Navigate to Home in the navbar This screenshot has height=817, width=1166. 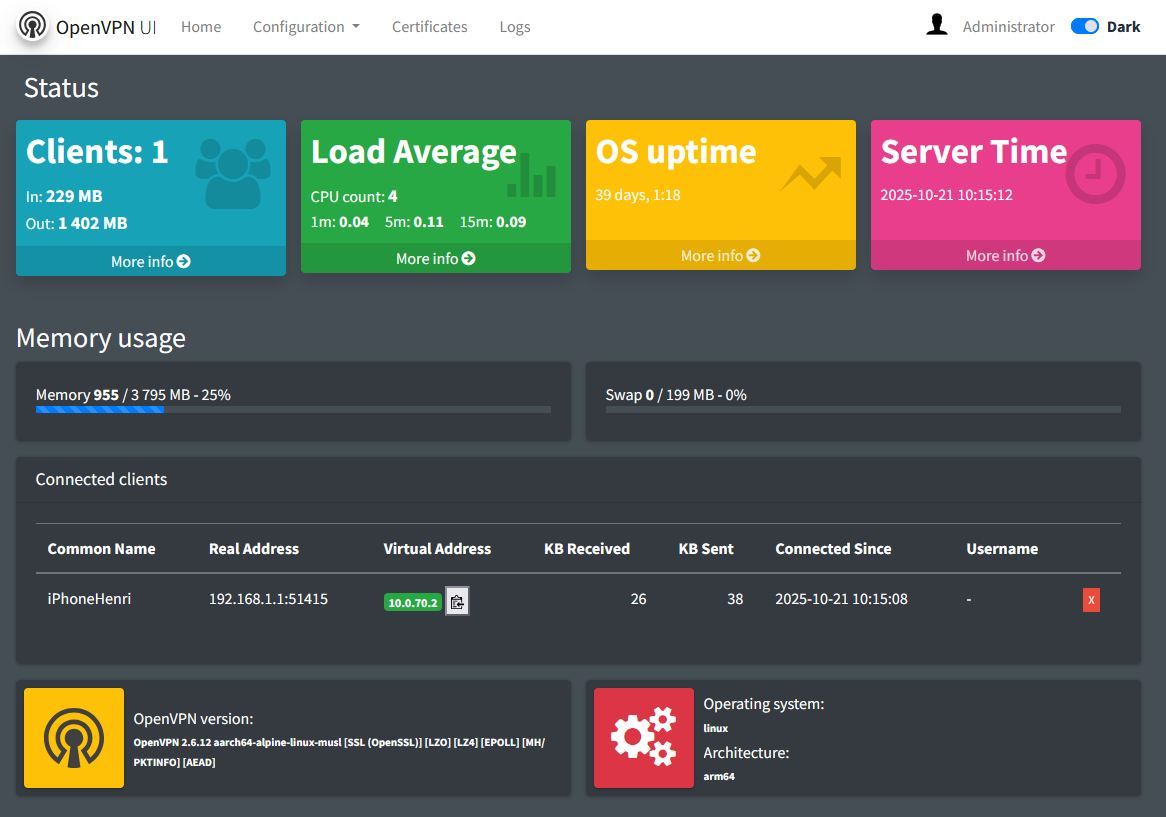[x=201, y=27]
